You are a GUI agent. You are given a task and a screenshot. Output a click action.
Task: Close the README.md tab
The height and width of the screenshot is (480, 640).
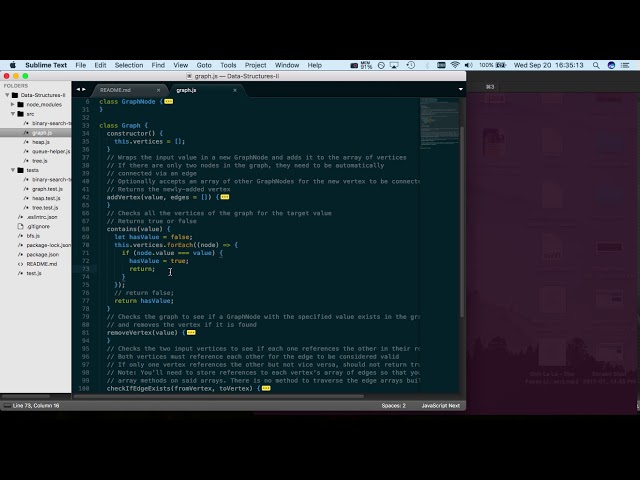[x=158, y=90]
